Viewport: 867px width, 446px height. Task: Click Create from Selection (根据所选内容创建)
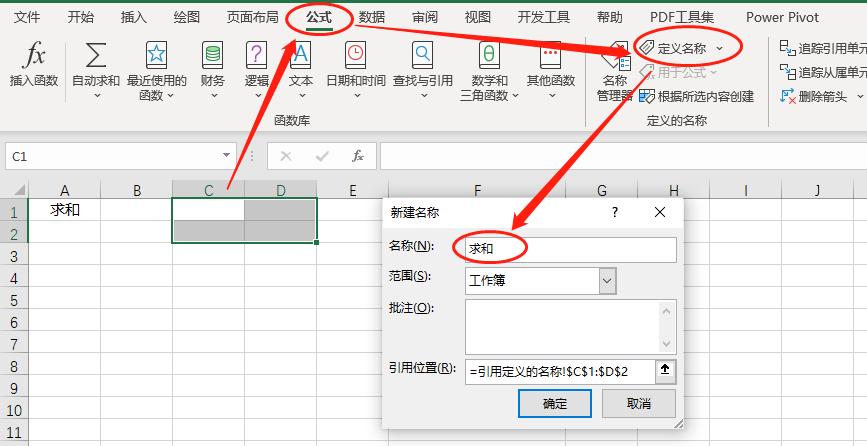point(696,97)
